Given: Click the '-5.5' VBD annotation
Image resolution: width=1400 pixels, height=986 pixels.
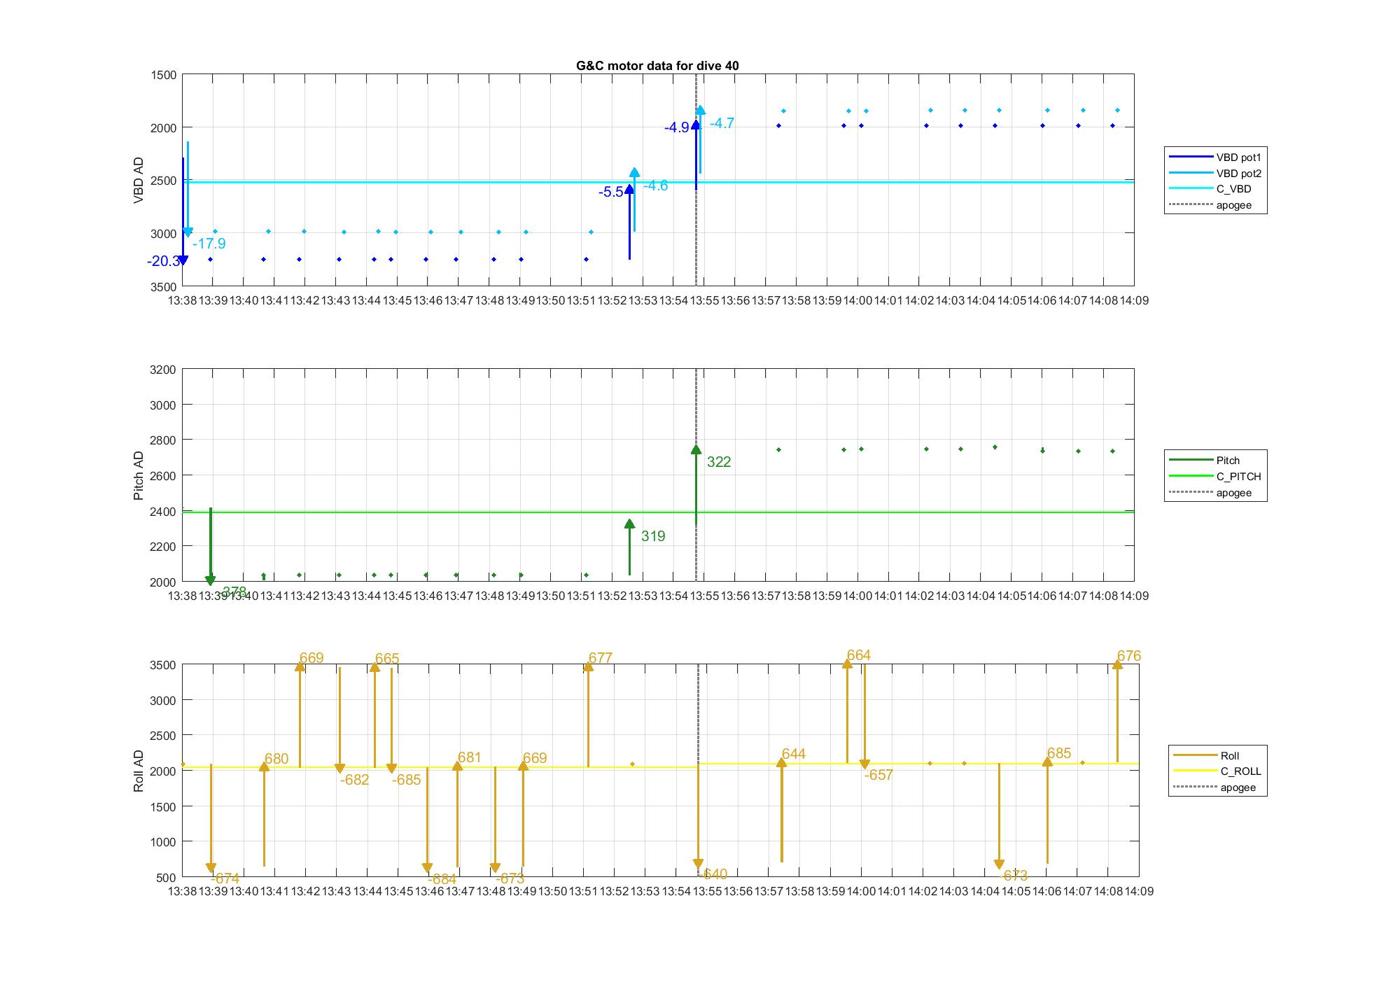Looking at the screenshot, I should (x=611, y=192).
